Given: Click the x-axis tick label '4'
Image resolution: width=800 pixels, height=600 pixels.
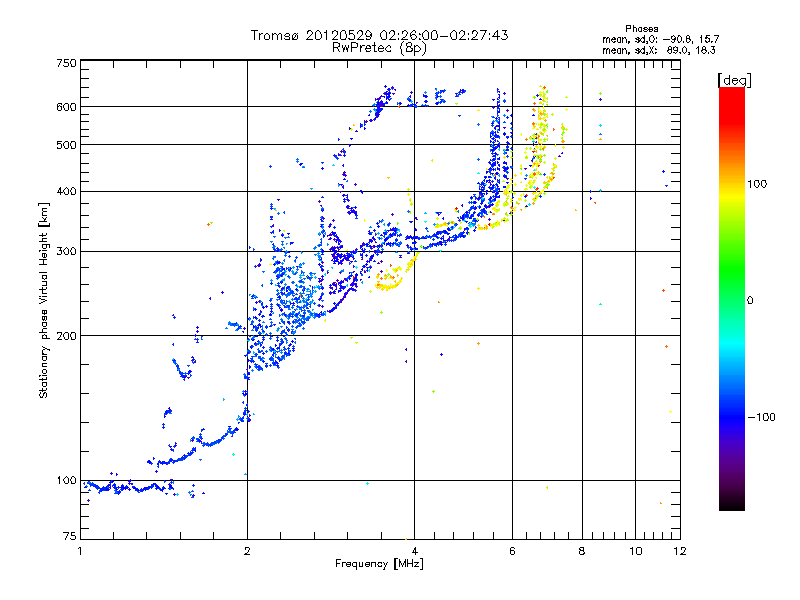Looking at the screenshot, I should coord(414,551).
